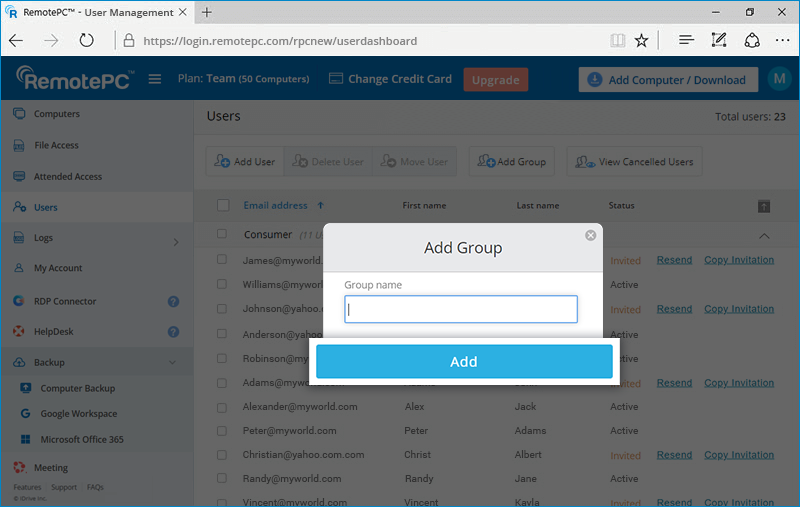Image resolution: width=800 pixels, height=507 pixels.
Task: Click Resend link for James@myworld.com
Action: [x=674, y=260]
